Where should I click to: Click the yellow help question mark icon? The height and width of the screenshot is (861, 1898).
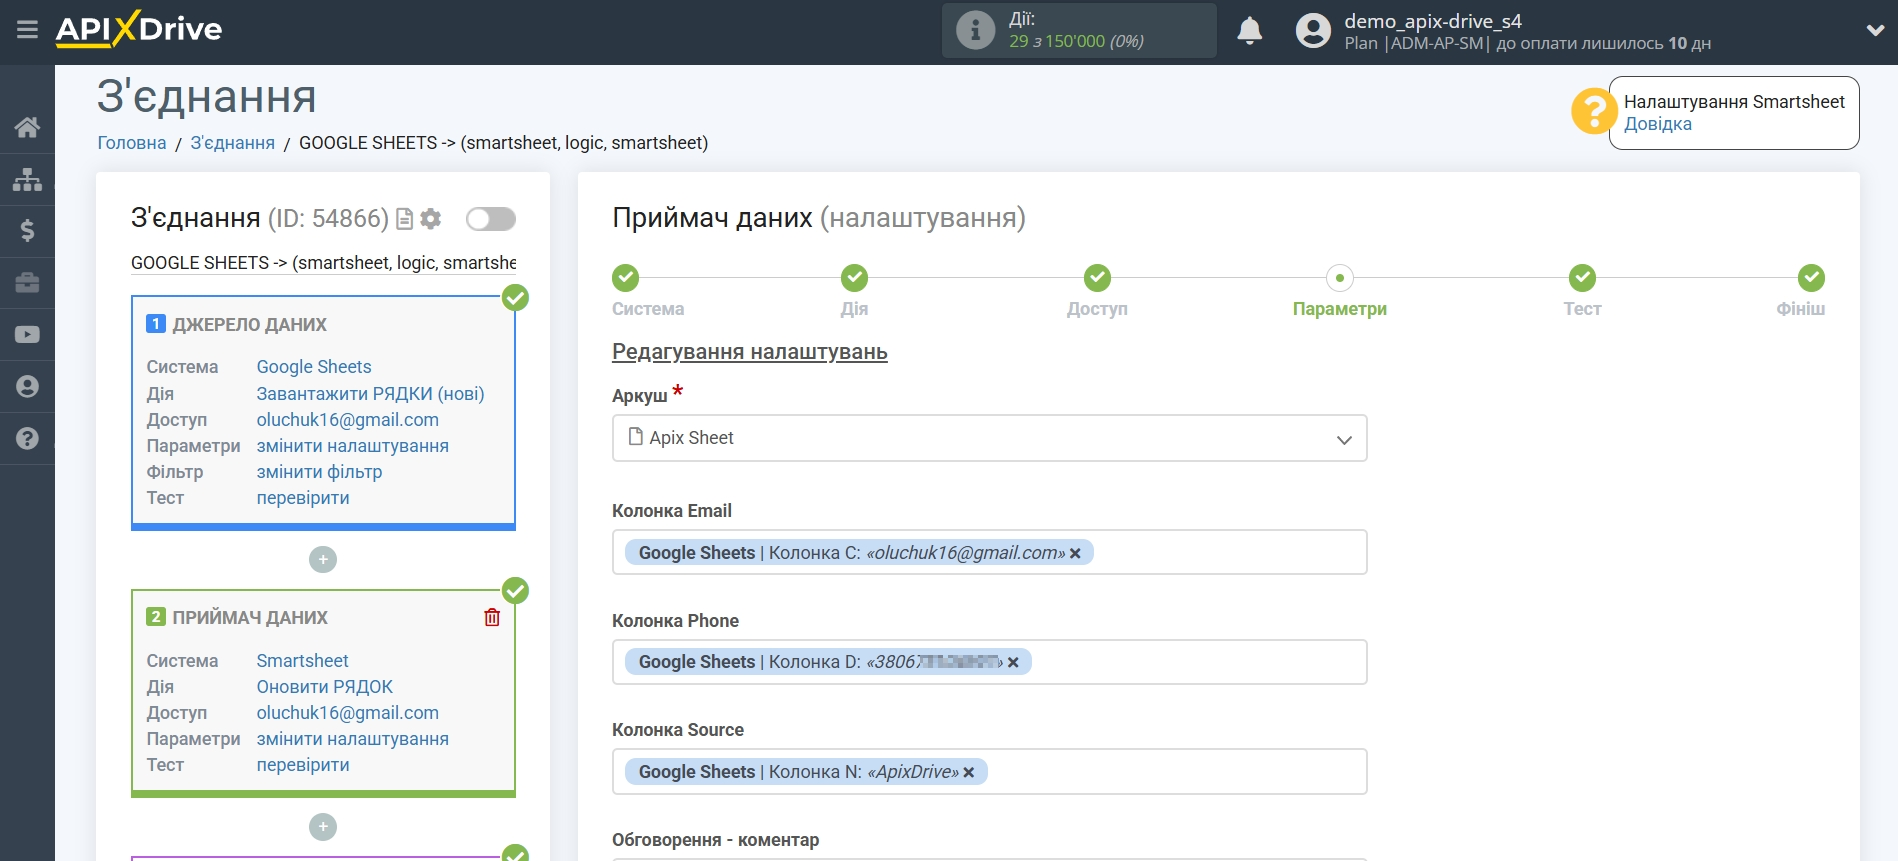1594,111
